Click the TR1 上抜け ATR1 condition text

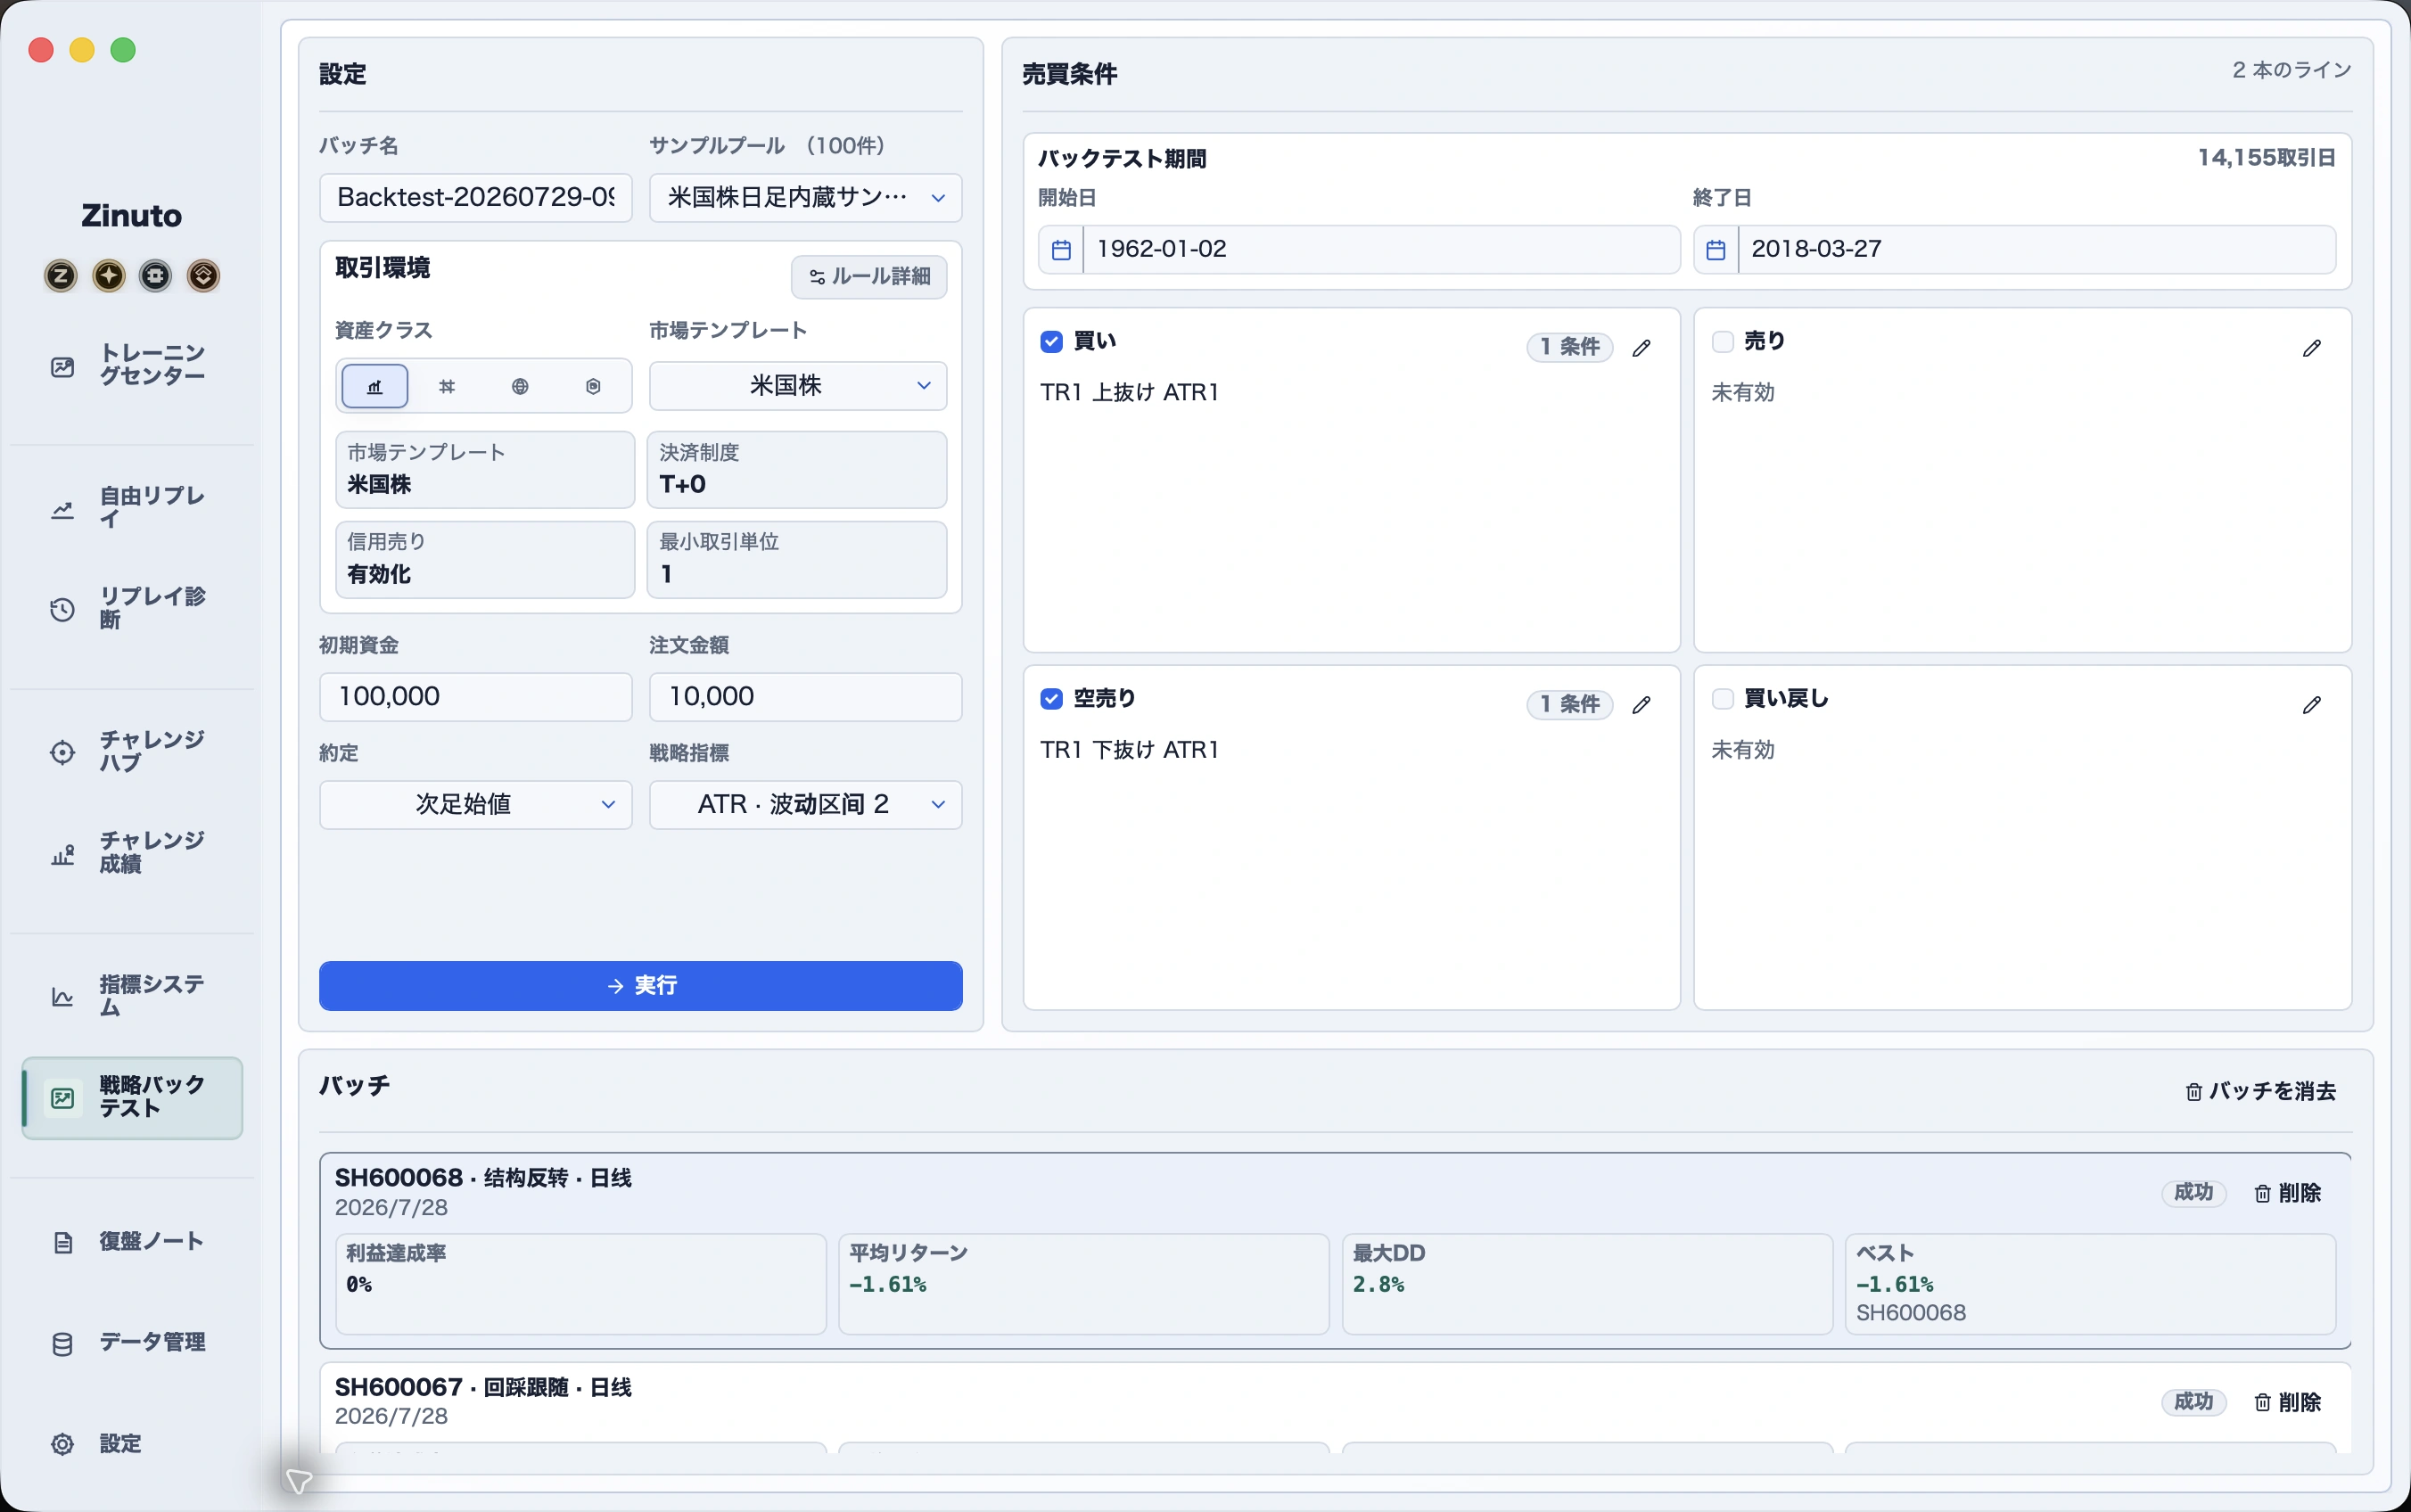(1129, 393)
